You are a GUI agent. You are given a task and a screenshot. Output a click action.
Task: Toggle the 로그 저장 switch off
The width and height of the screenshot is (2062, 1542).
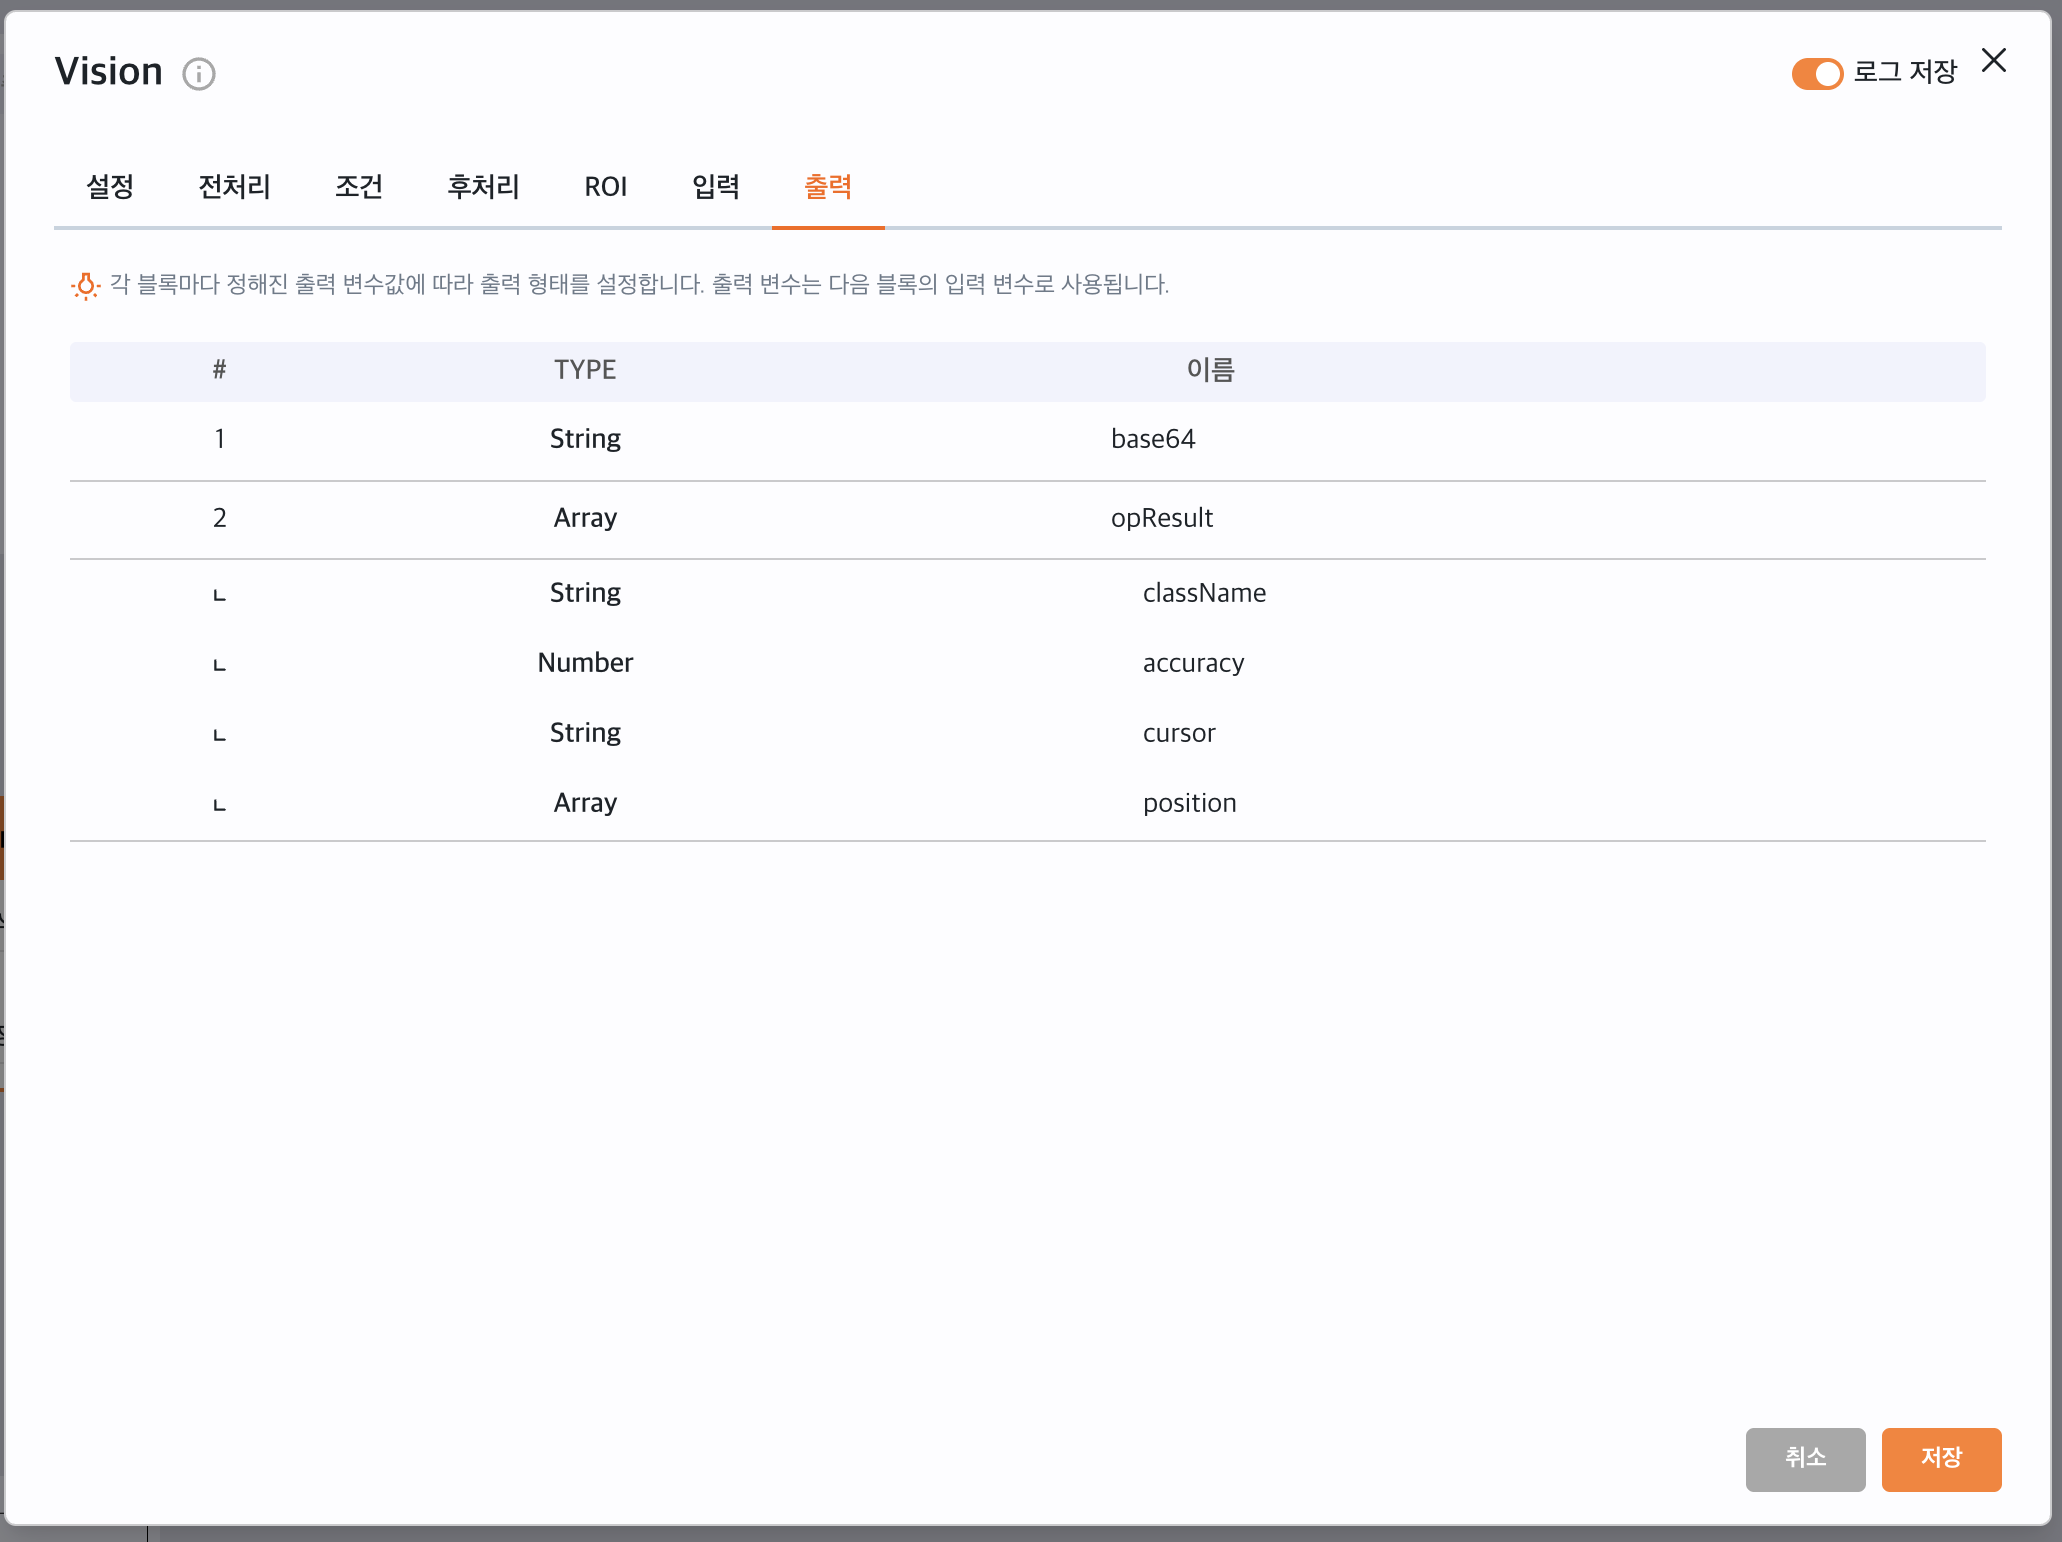pos(1816,74)
